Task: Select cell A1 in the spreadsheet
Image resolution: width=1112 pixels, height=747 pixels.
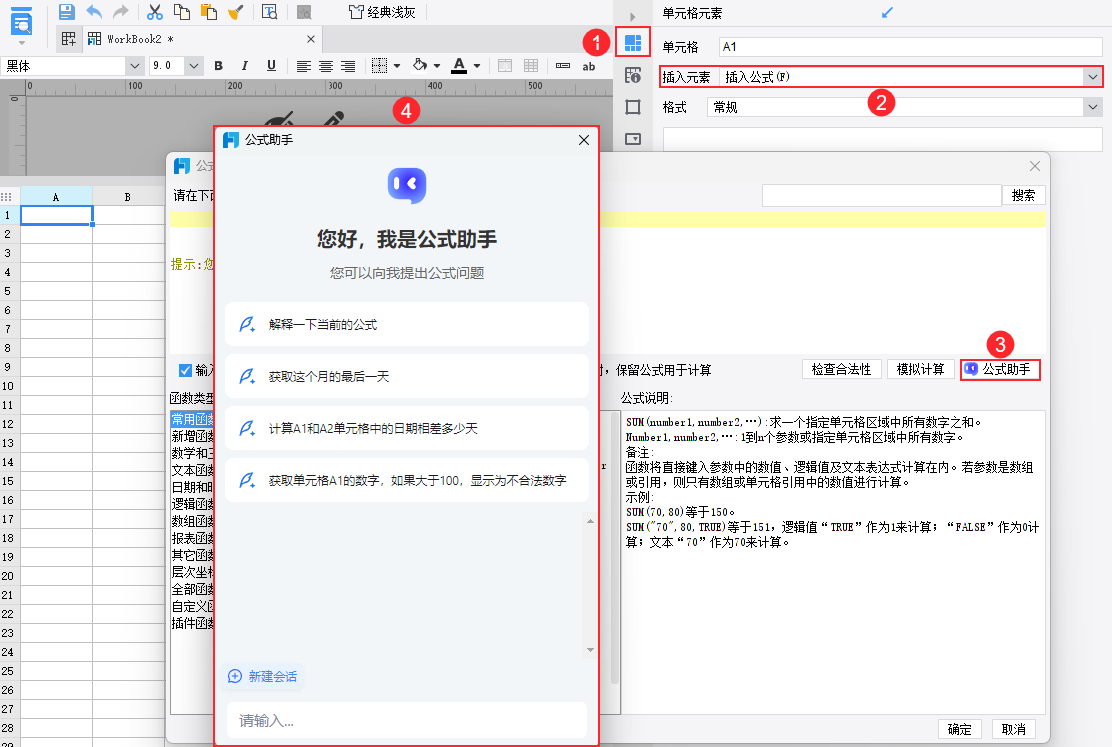Action: tap(57, 215)
